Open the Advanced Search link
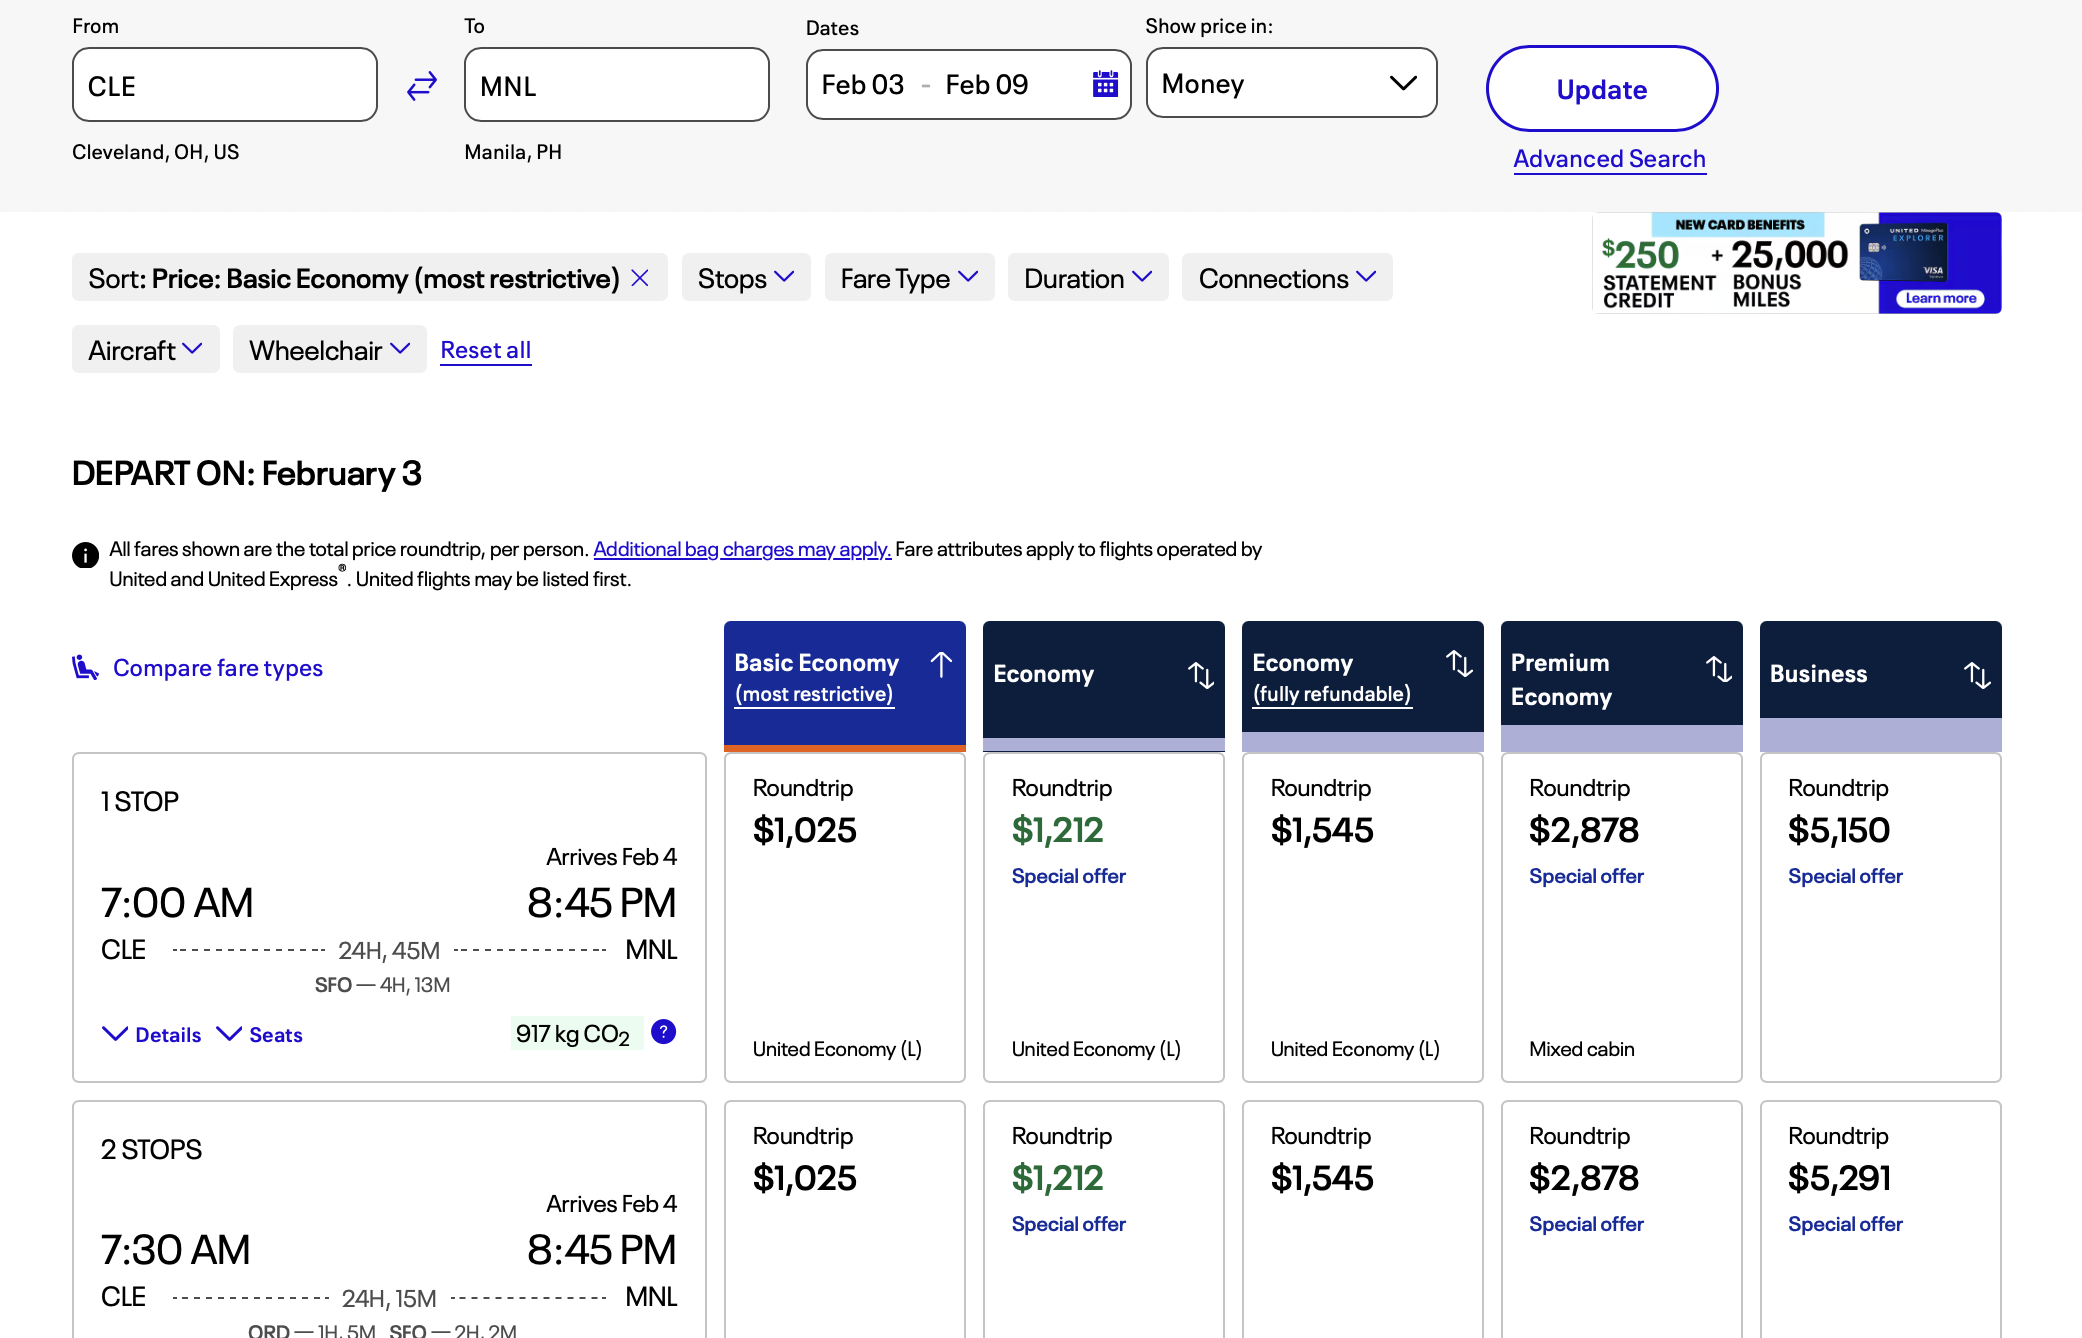 [1609, 159]
